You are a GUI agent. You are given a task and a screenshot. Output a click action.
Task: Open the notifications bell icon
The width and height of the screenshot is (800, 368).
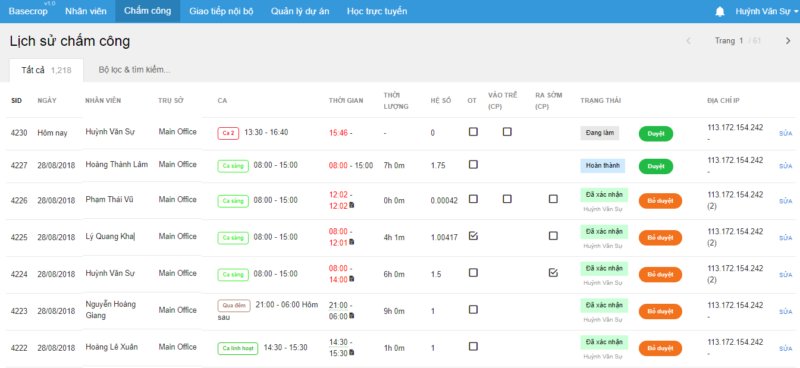click(720, 12)
